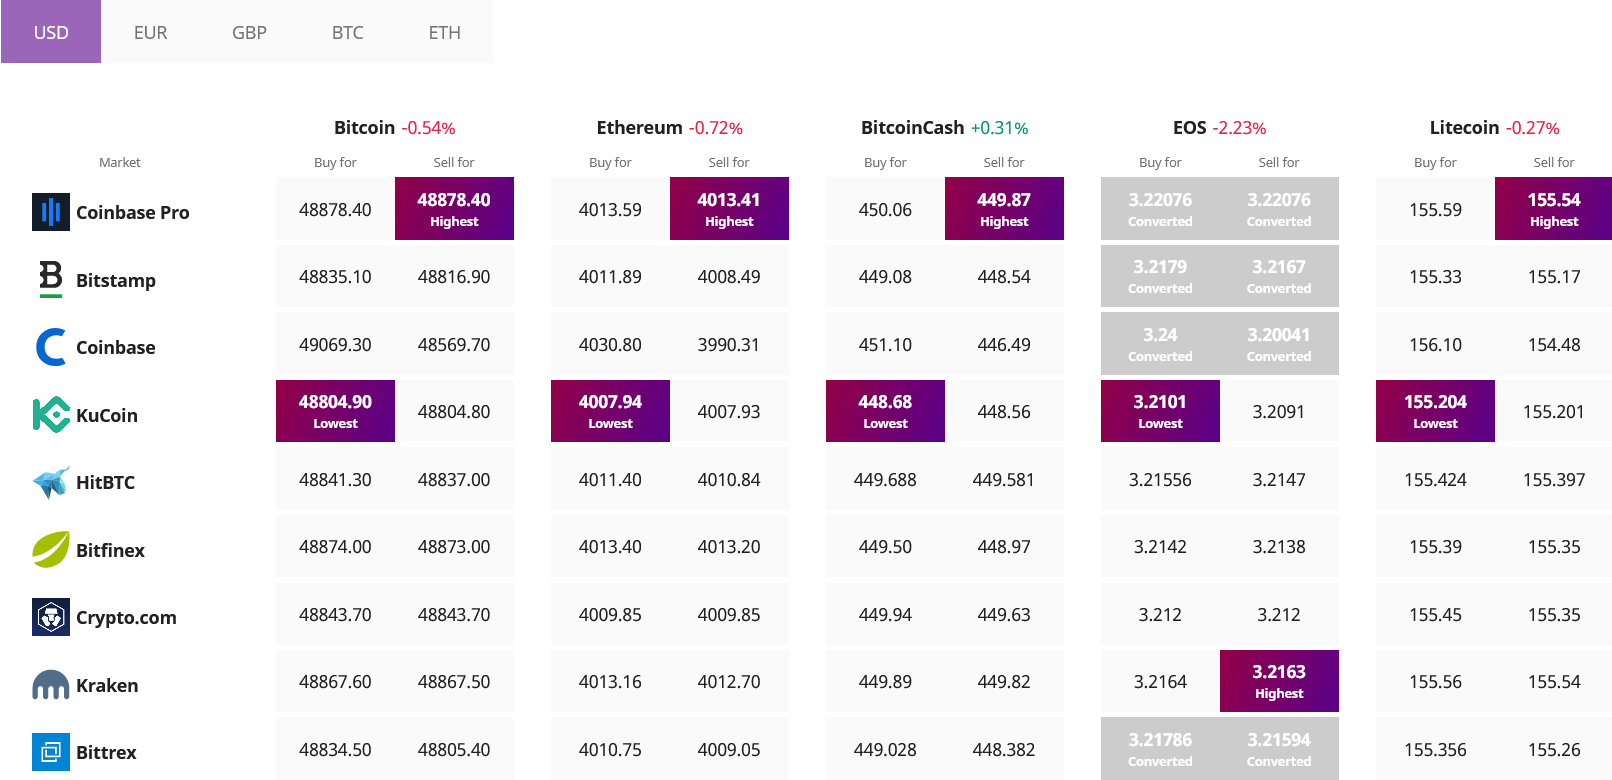The width and height of the screenshot is (1612, 780).
Task: Click Bittrex BitcoinCash sell price 448.382
Action: (x=1004, y=749)
